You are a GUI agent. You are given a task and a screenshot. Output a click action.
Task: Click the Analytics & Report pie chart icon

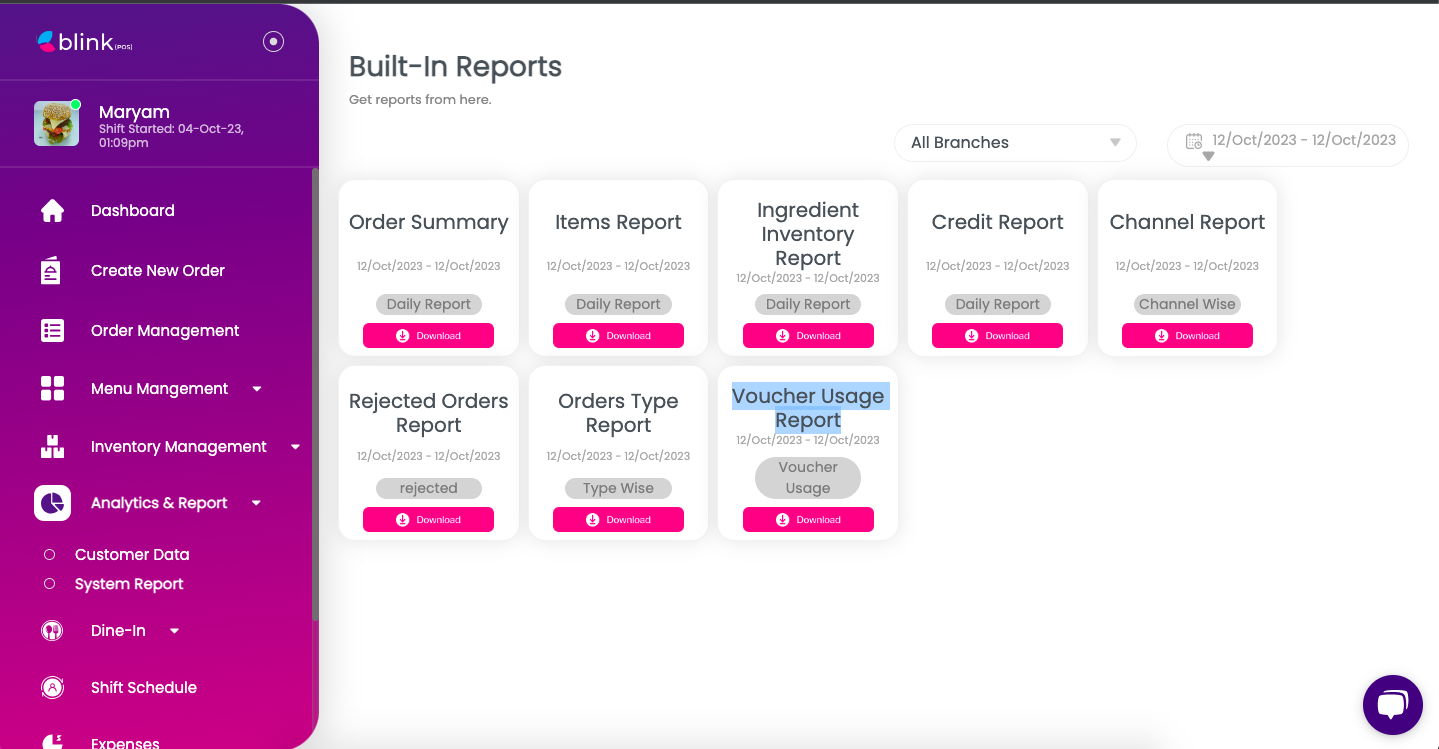(52, 503)
